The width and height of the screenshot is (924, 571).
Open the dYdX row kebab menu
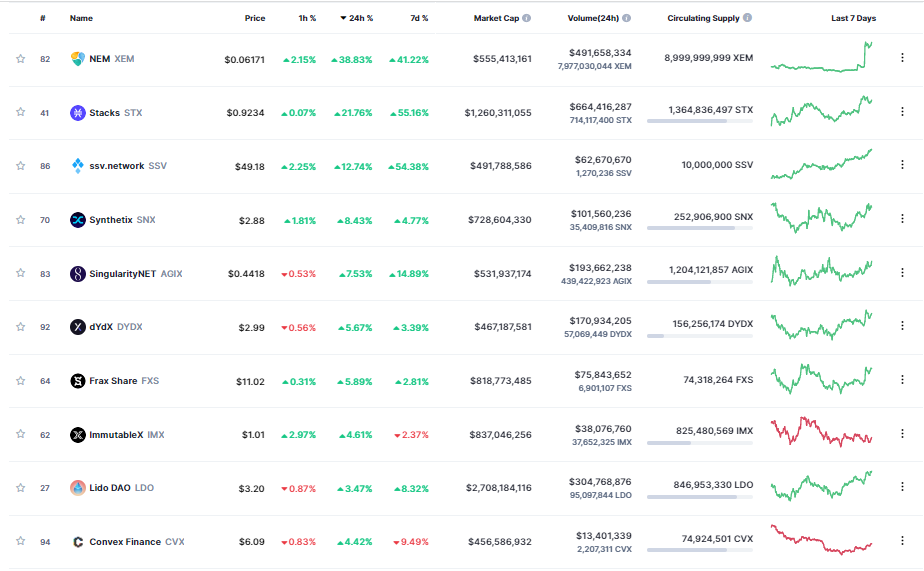902,325
